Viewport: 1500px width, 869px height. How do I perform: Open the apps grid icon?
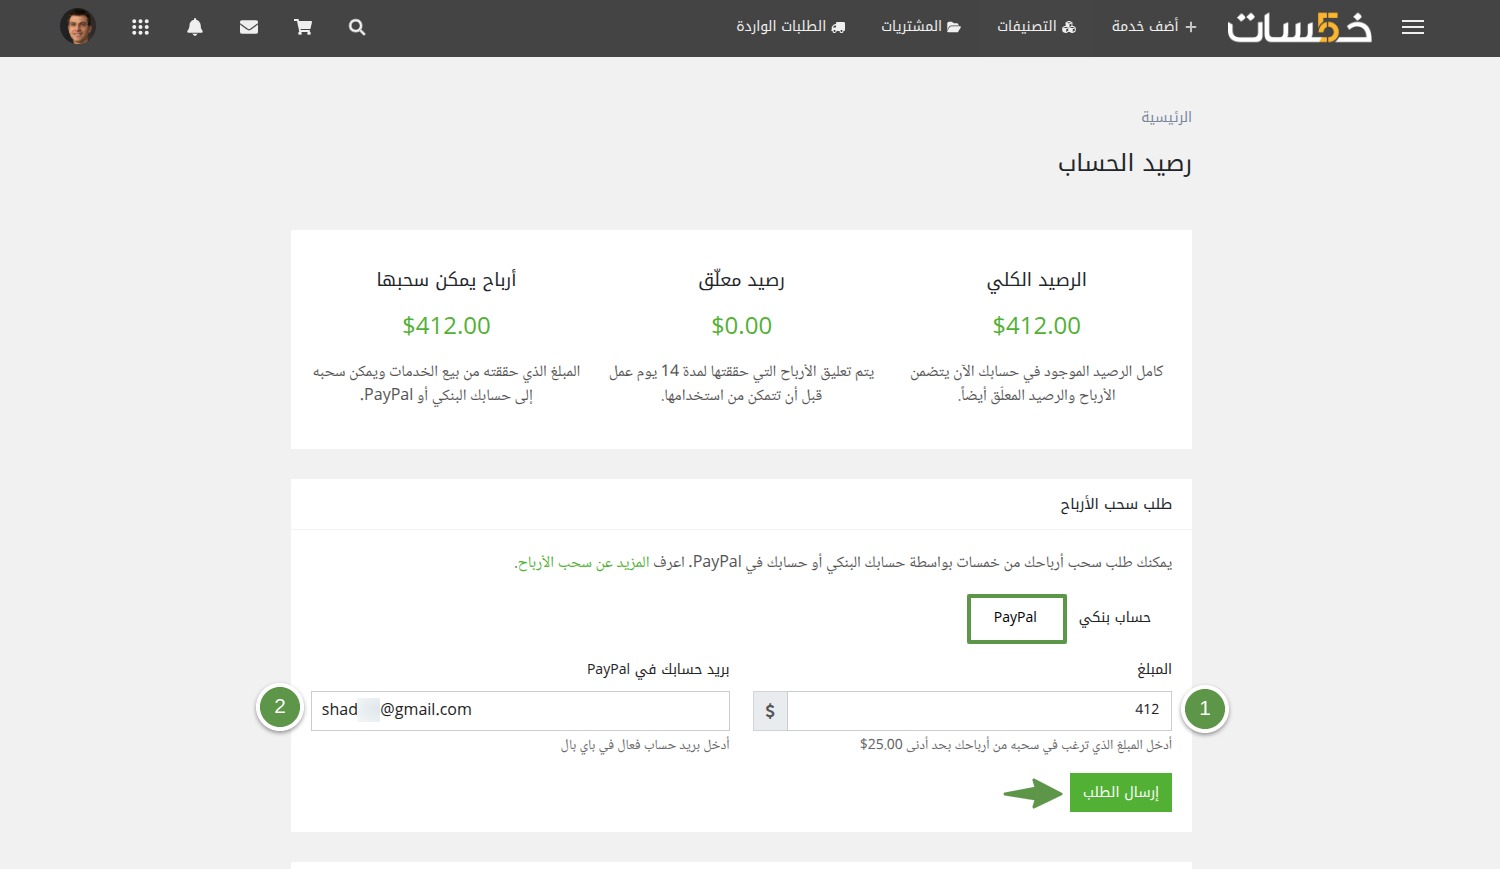(x=140, y=28)
